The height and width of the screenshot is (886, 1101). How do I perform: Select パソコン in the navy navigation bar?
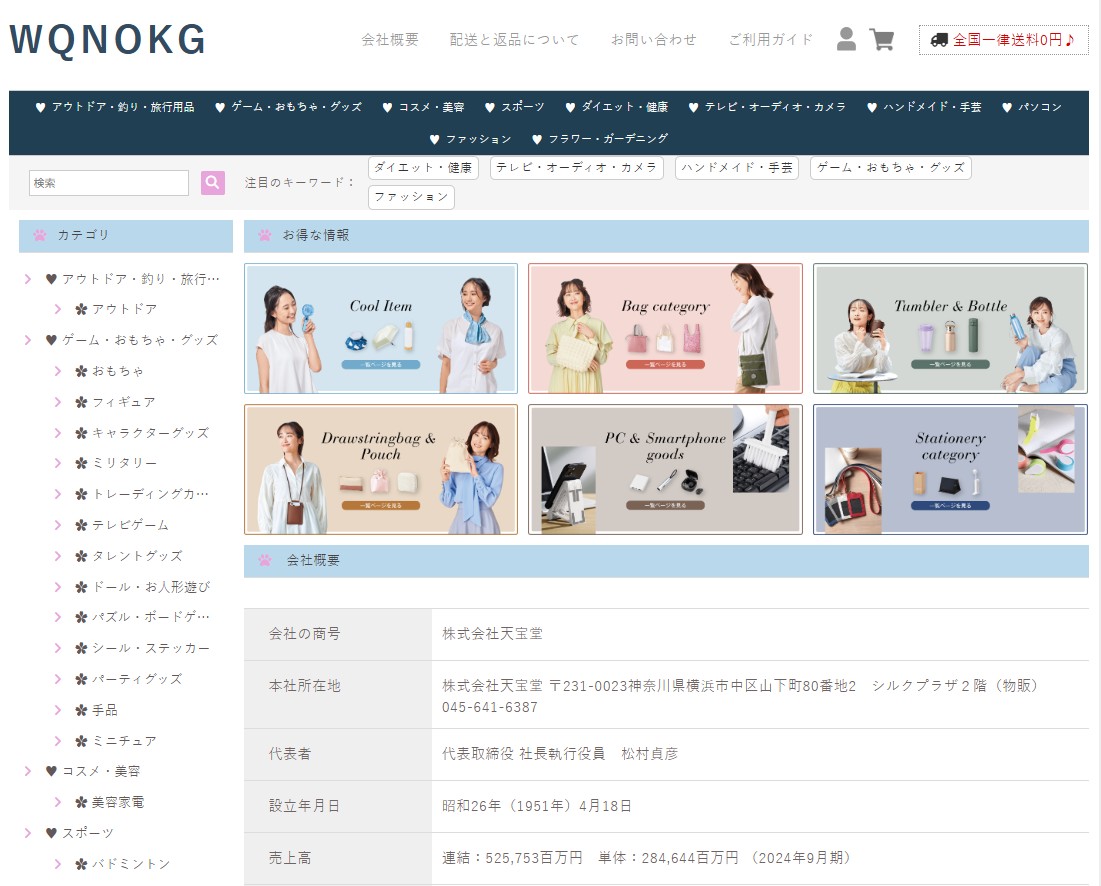[x=1032, y=107]
